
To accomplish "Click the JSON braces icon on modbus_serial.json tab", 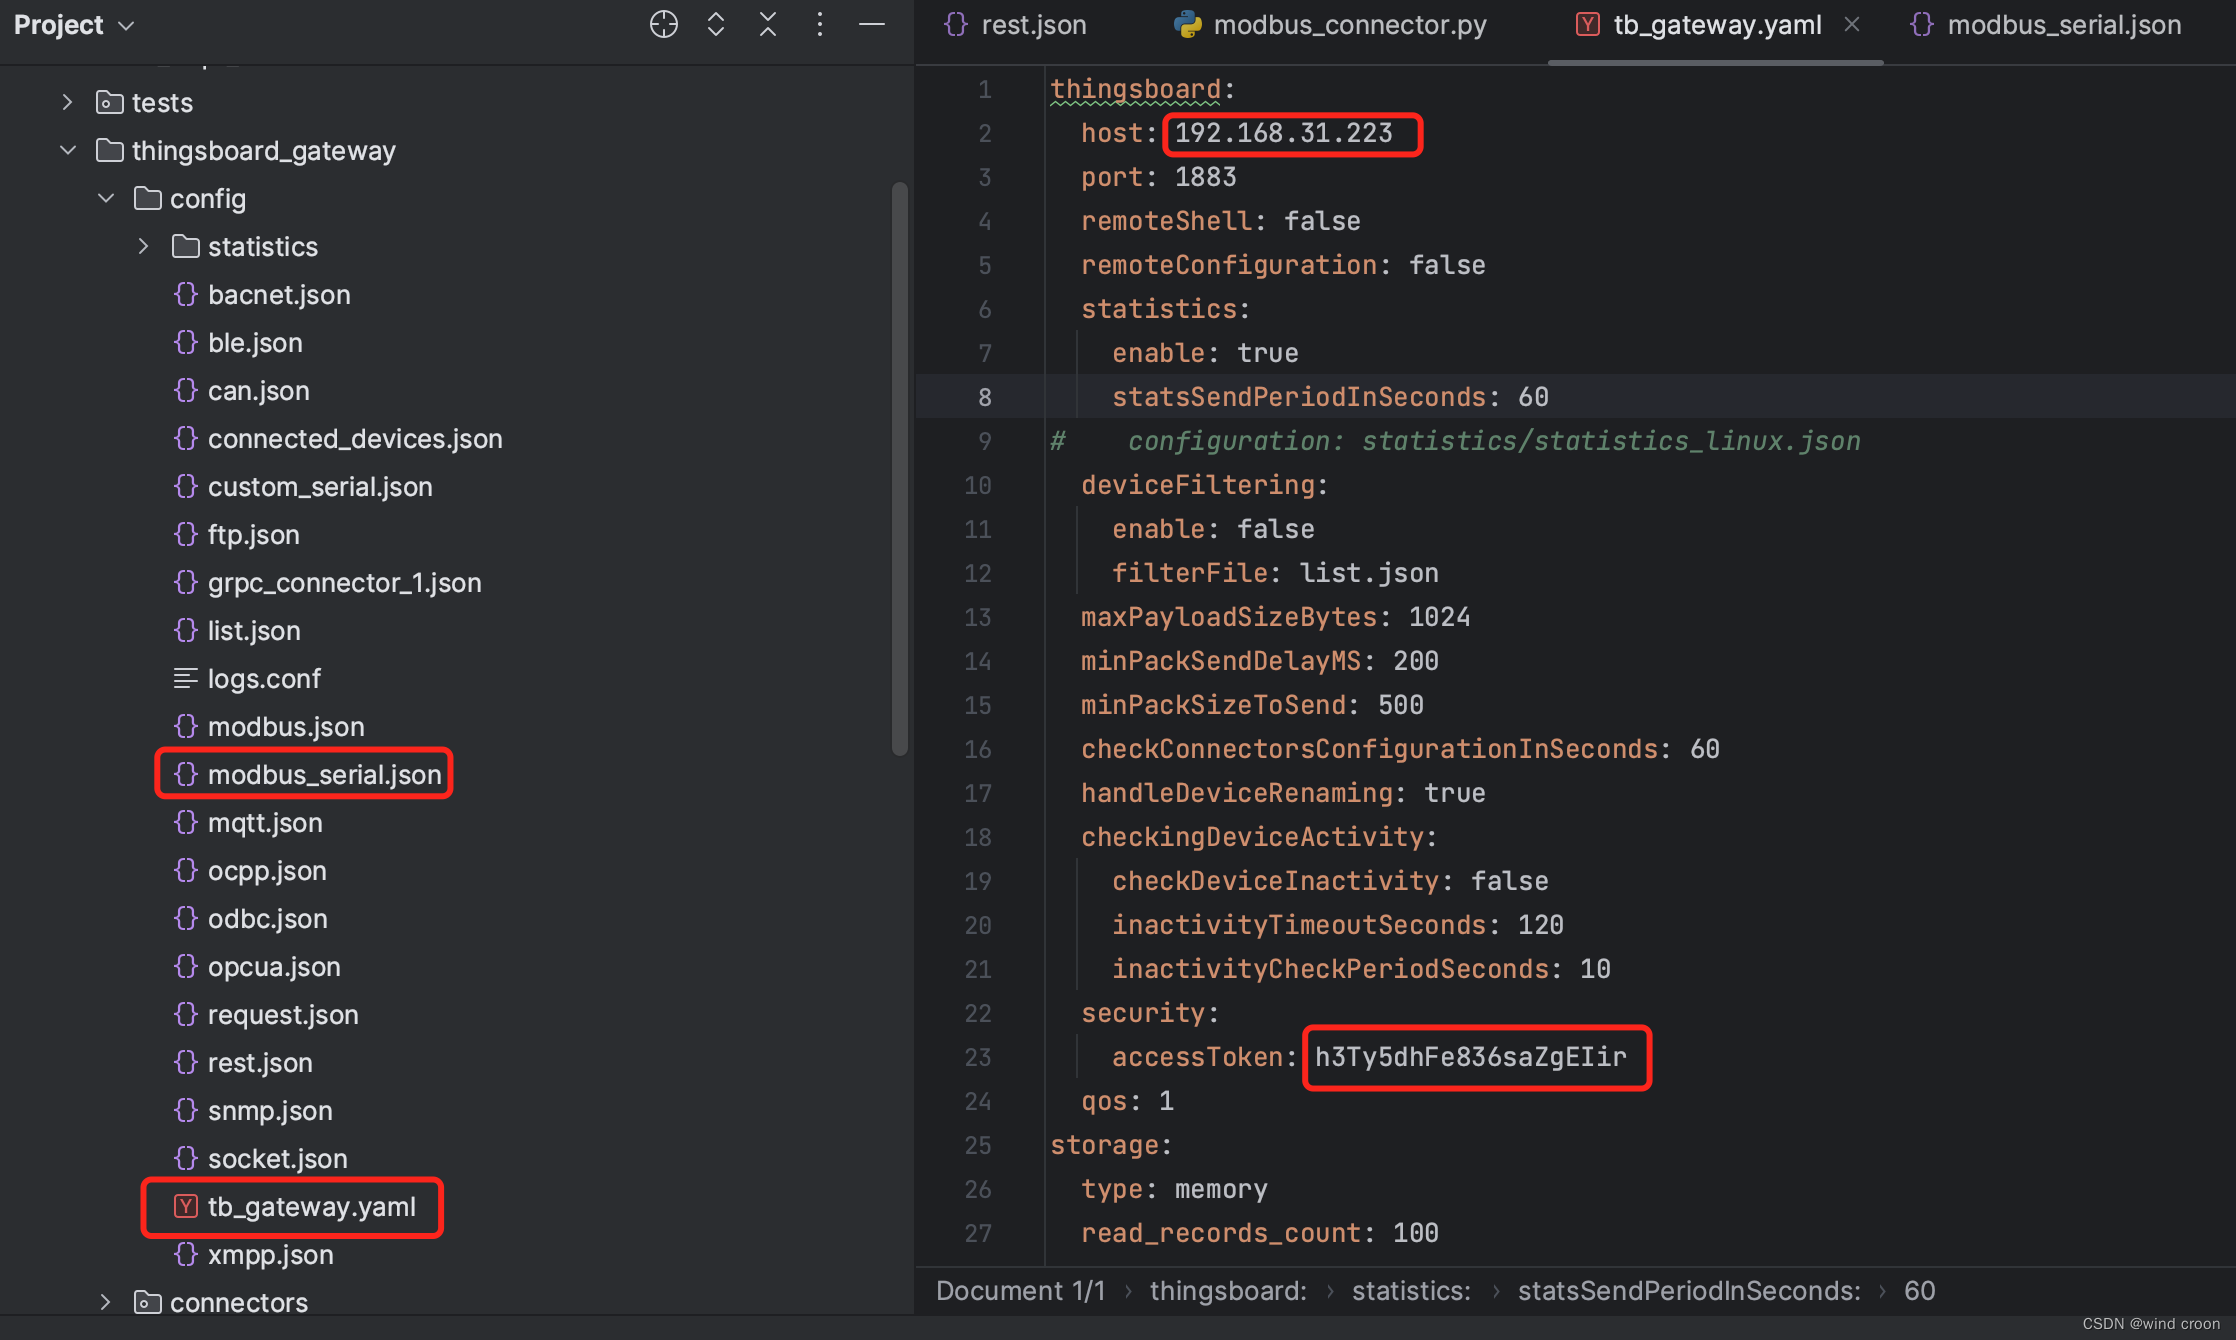I will click(x=1922, y=24).
